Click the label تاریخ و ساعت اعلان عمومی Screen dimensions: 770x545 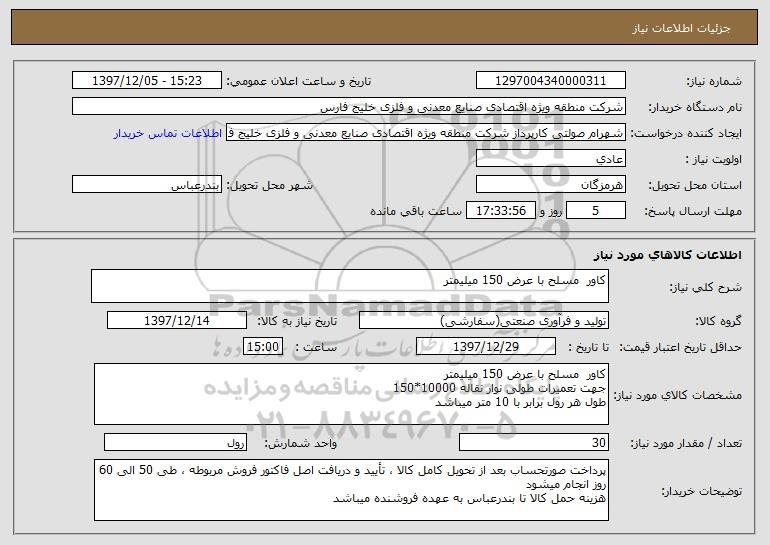[299, 82]
